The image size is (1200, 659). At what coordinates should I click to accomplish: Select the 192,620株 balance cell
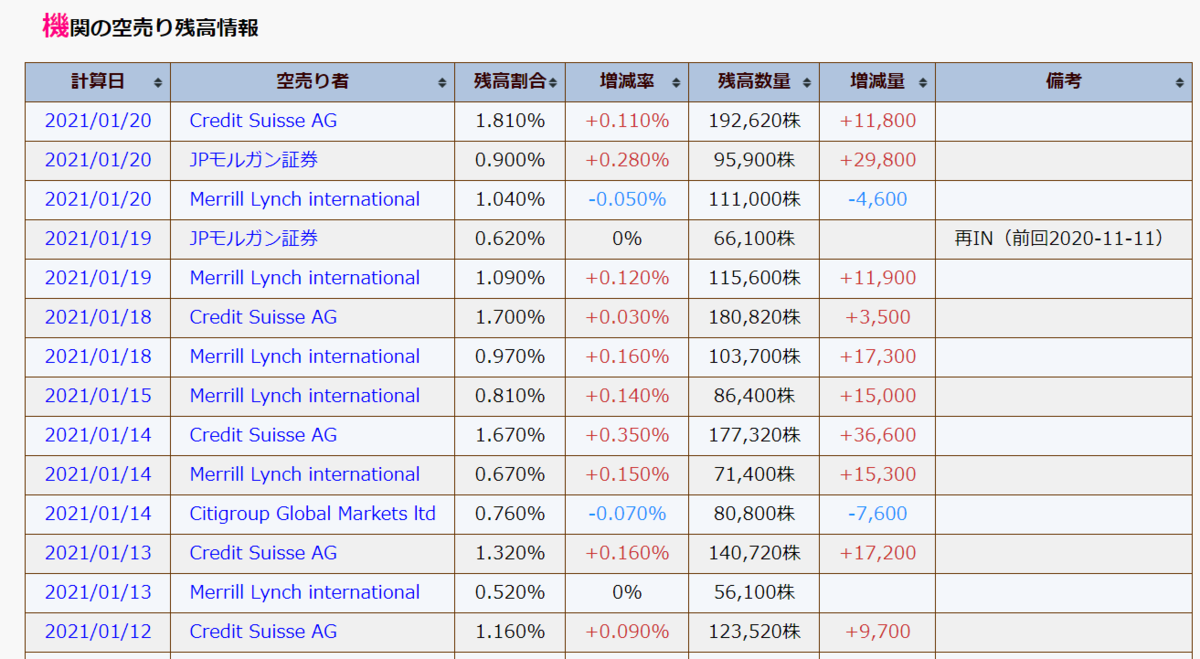pyautogui.click(x=754, y=121)
